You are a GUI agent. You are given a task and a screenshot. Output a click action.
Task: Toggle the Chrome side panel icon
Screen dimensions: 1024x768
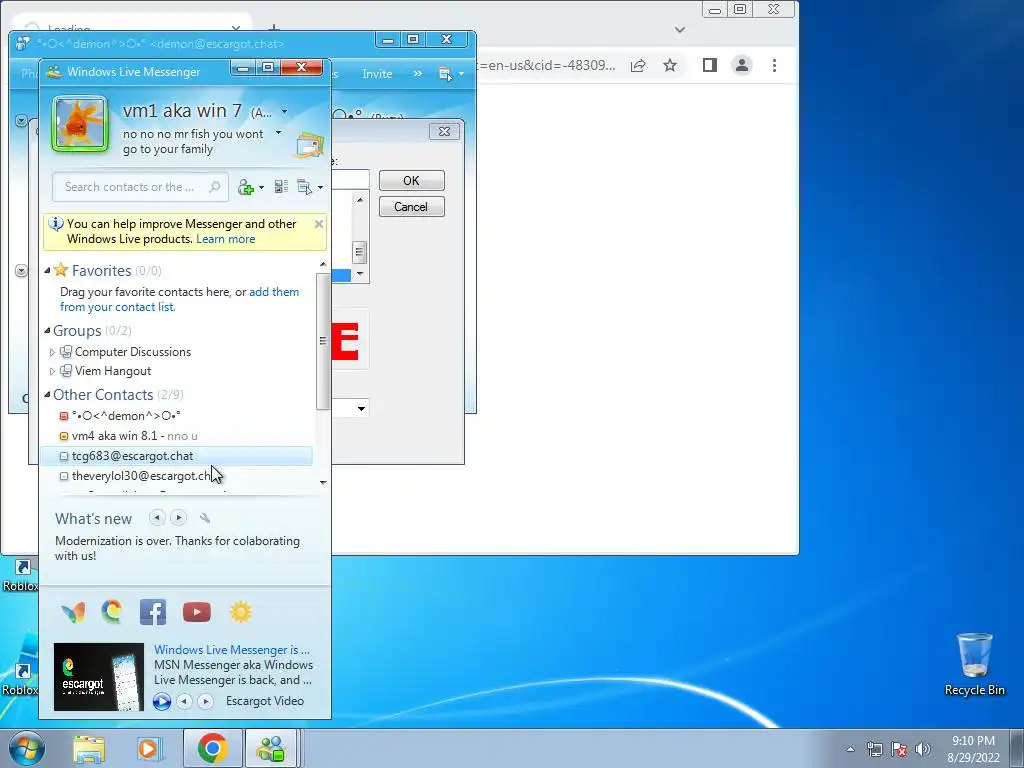tap(710, 65)
